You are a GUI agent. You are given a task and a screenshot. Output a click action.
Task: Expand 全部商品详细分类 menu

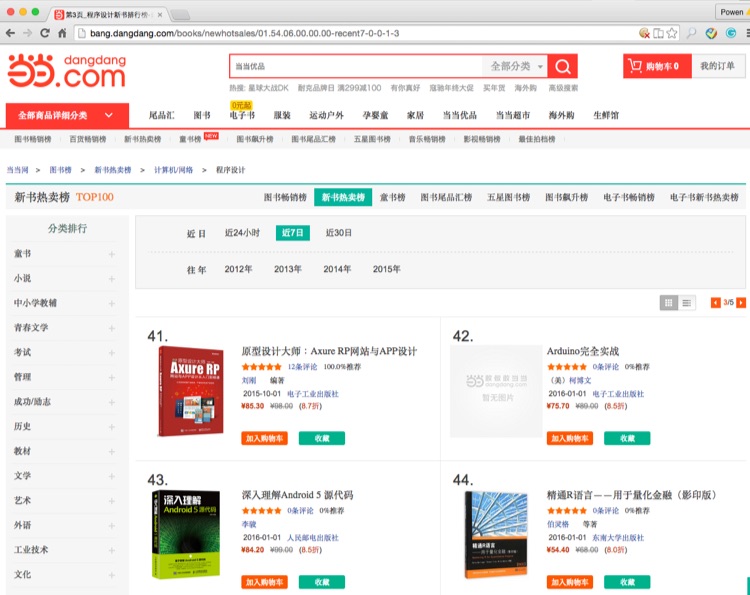[x=67, y=115]
